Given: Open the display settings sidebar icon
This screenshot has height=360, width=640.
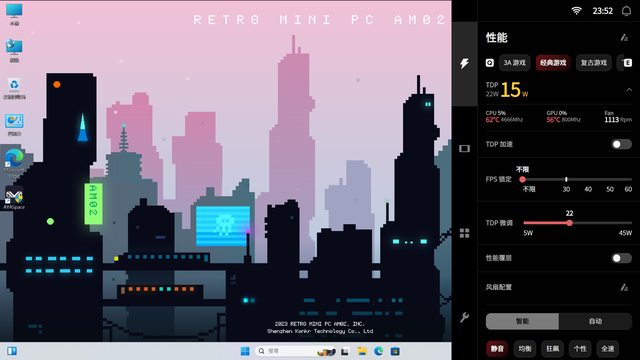Looking at the screenshot, I should (464, 149).
